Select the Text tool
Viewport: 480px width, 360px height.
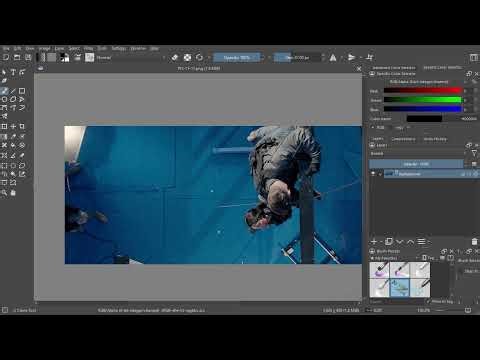[13, 72]
